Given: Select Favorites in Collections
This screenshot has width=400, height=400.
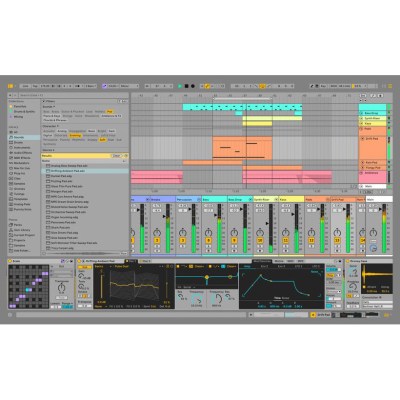Looking at the screenshot, I should click(x=20, y=106).
